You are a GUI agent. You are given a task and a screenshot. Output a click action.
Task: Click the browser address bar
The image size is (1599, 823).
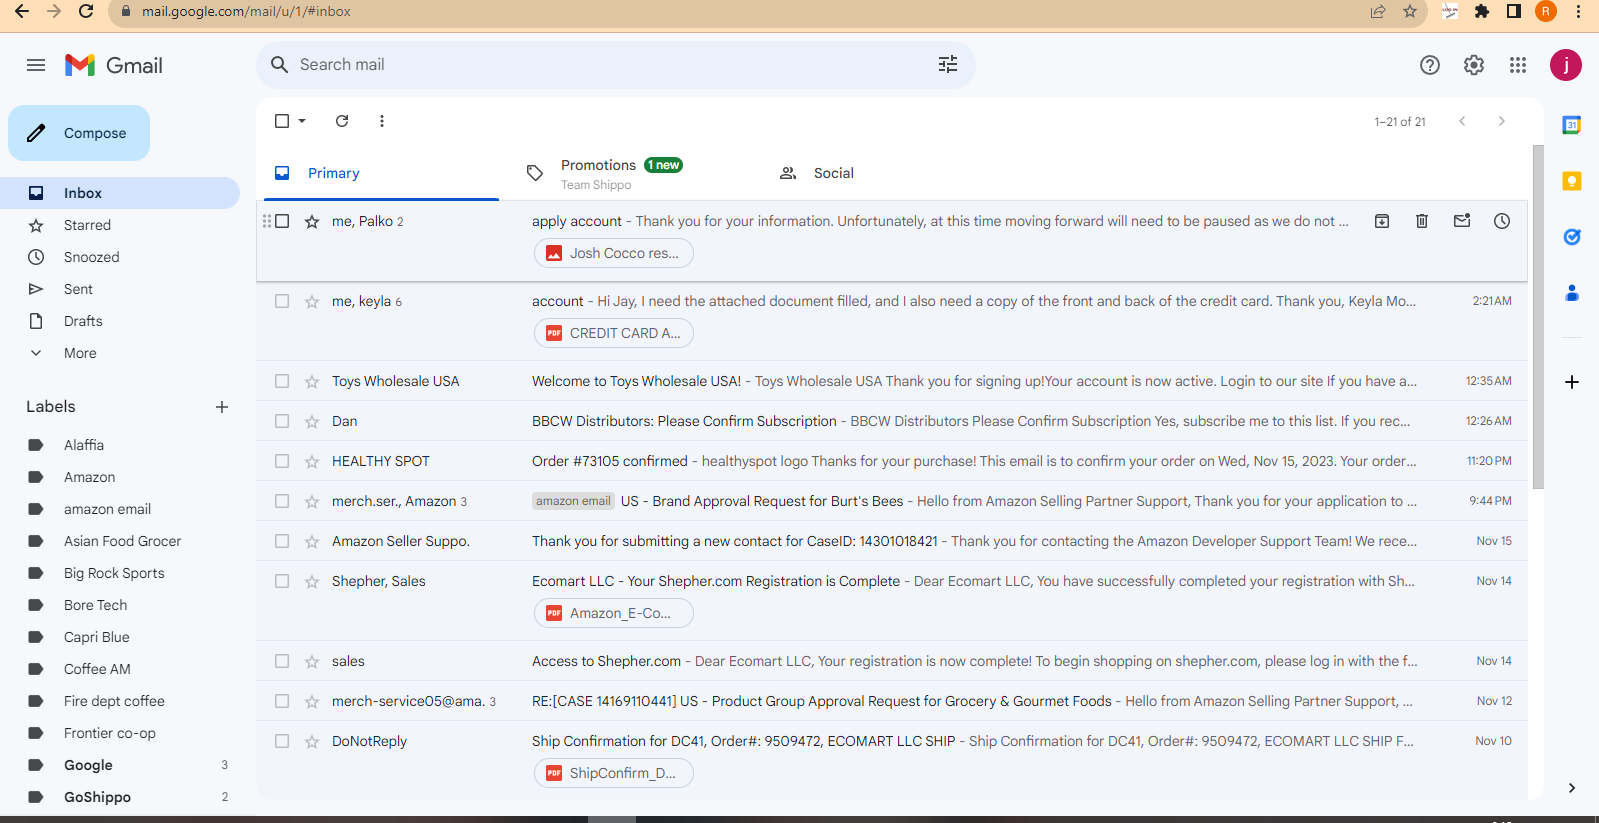pyautogui.click(x=740, y=11)
